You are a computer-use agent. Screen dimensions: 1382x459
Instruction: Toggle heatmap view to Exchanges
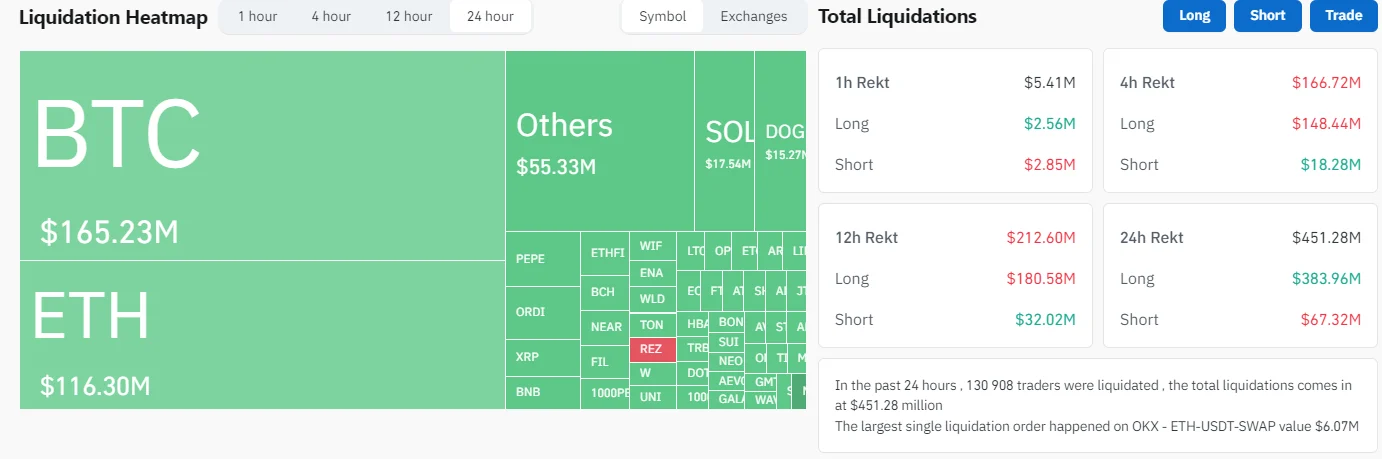[753, 16]
